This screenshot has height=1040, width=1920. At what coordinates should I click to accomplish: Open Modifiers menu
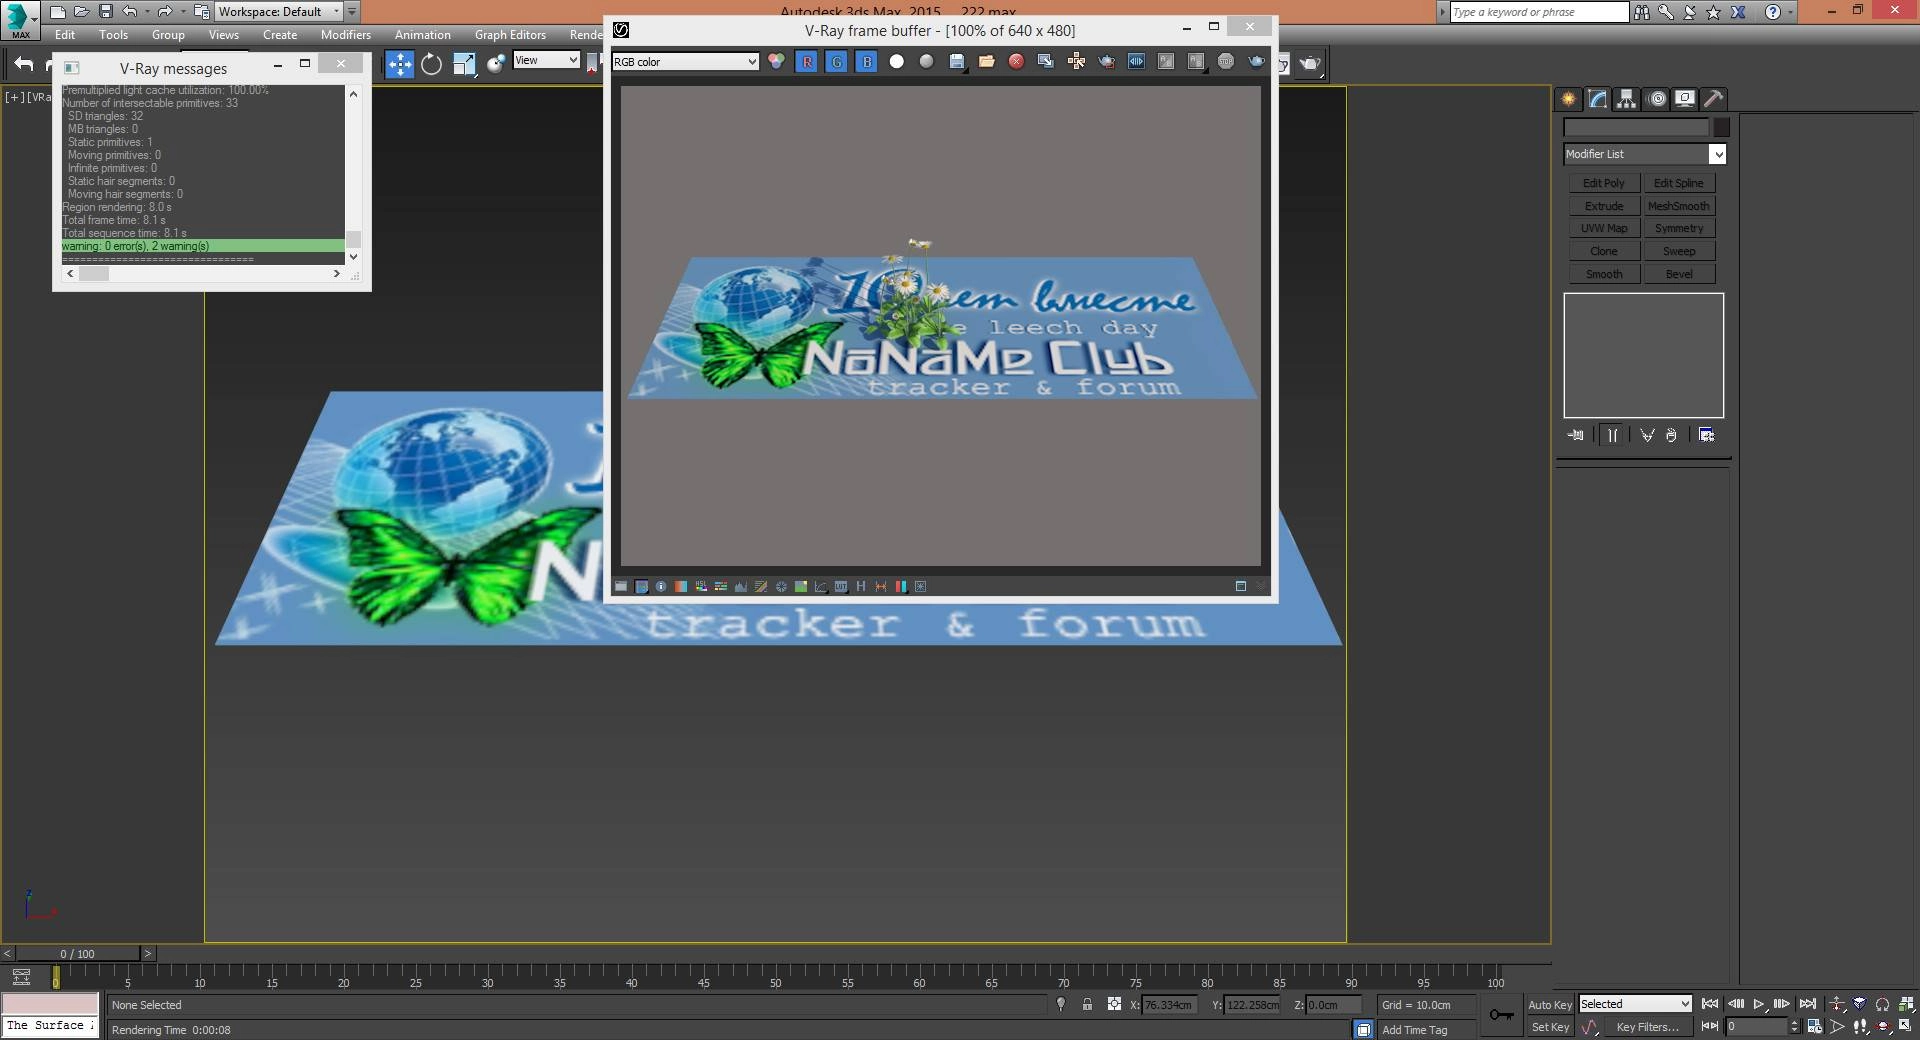click(346, 35)
